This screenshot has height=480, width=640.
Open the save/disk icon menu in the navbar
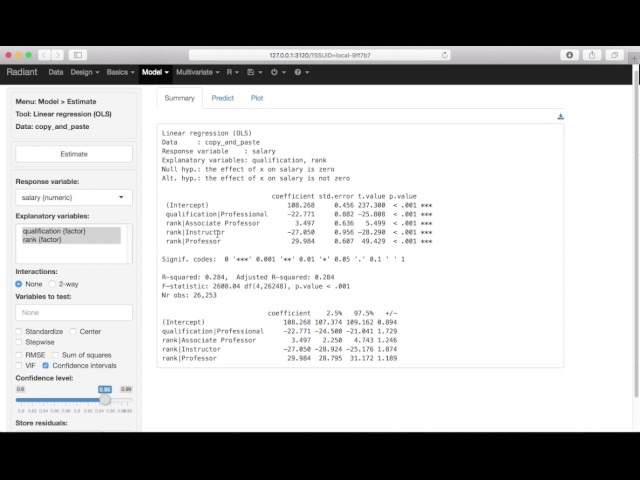254,72
